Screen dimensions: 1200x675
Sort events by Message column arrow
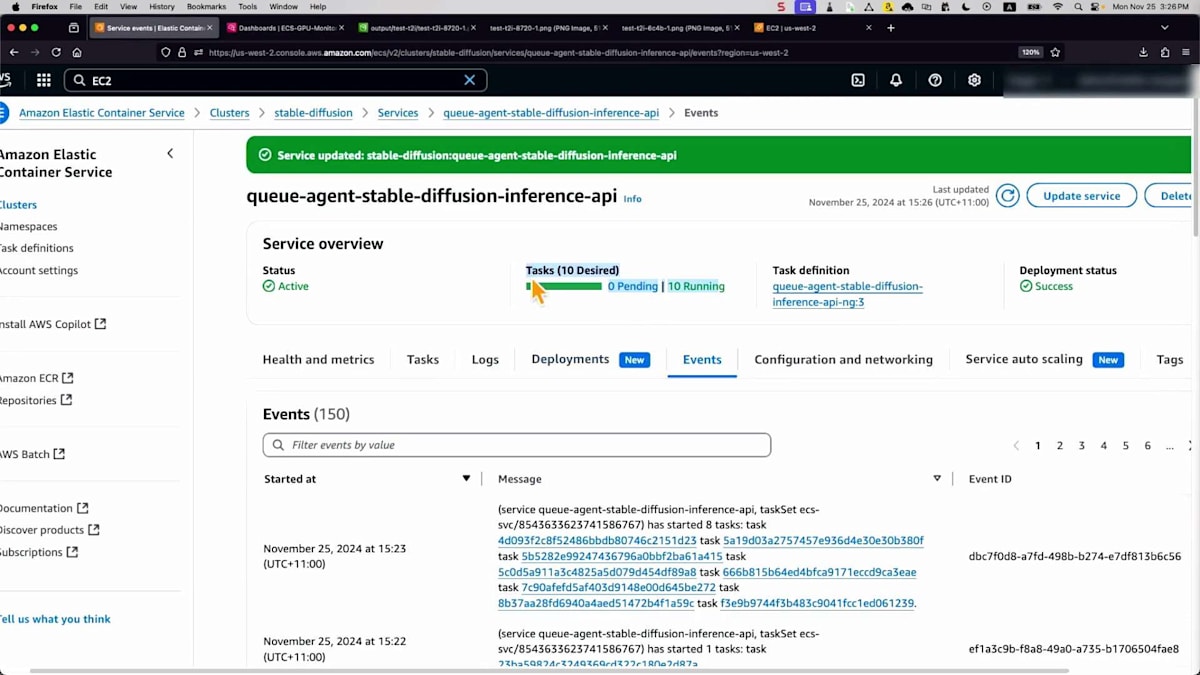click(x=937, y=479)
